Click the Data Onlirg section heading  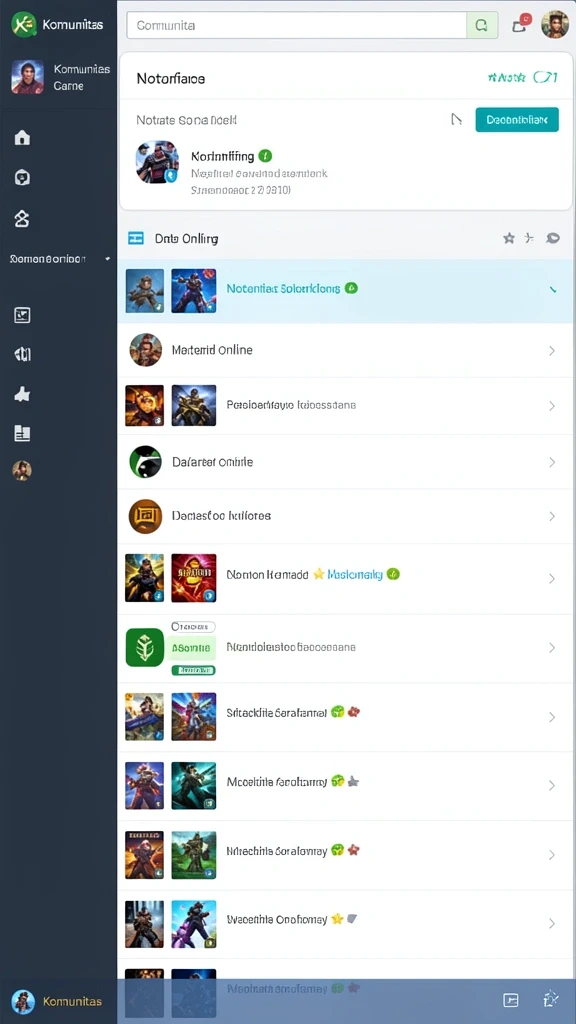[186, 239]
